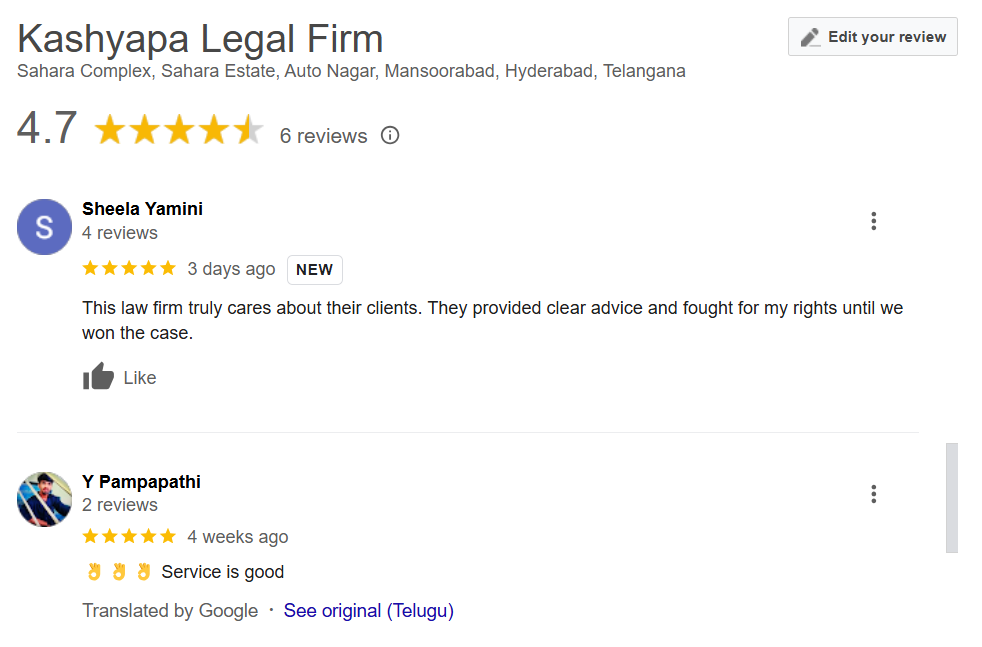Screen dimensions: 982x647
Task: Click the Kashyapa Legal Firm title
Action: pyautogui.click(x=200, y=39)
